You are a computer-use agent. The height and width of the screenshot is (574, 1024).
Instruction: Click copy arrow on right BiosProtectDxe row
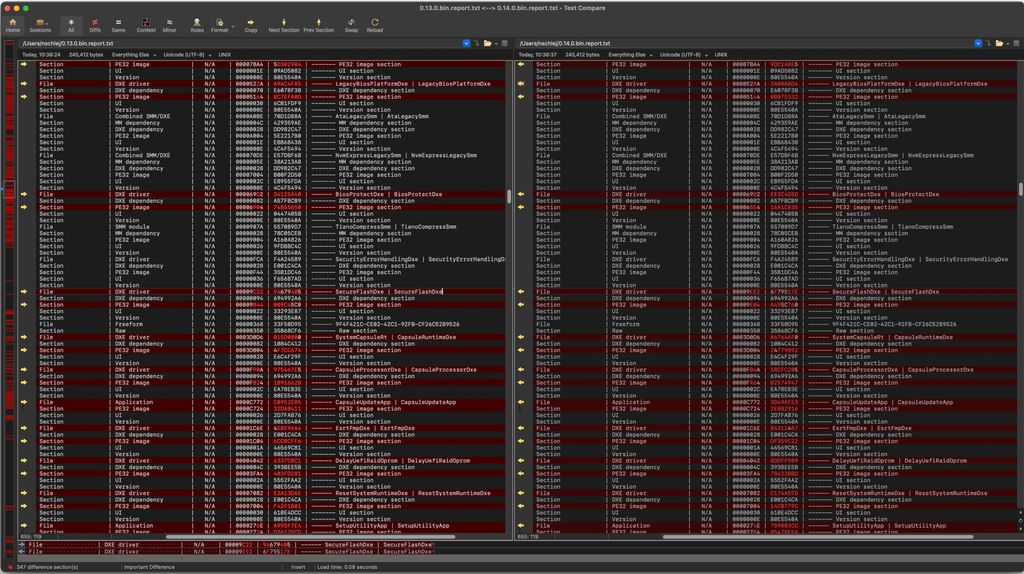pos(521,194)
